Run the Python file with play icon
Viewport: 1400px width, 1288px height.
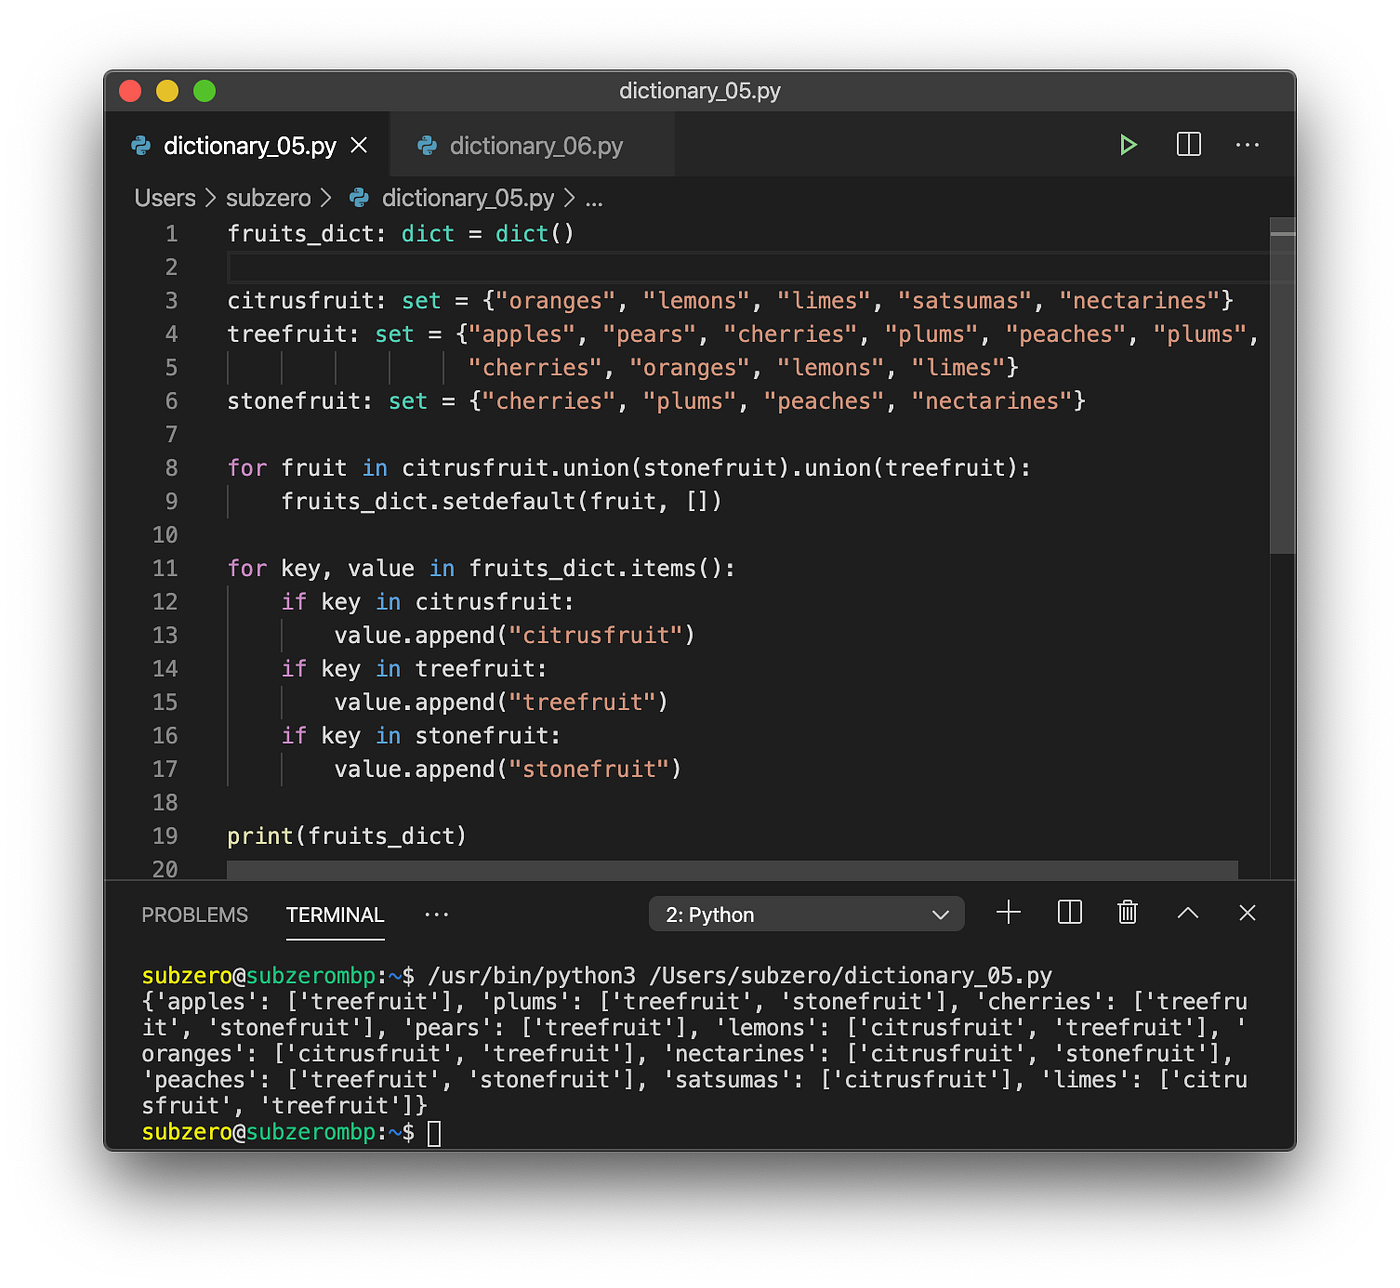1128,145
